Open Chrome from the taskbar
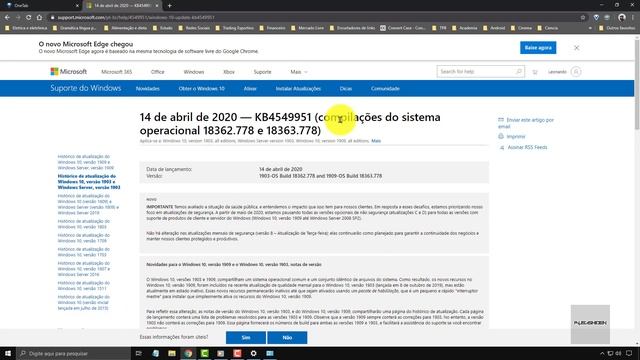Screen dimensions: 640x360 click(x=188, y=353)
